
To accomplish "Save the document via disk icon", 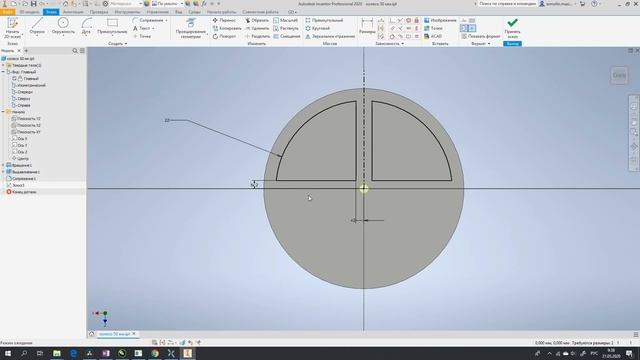I will point(33,4).
